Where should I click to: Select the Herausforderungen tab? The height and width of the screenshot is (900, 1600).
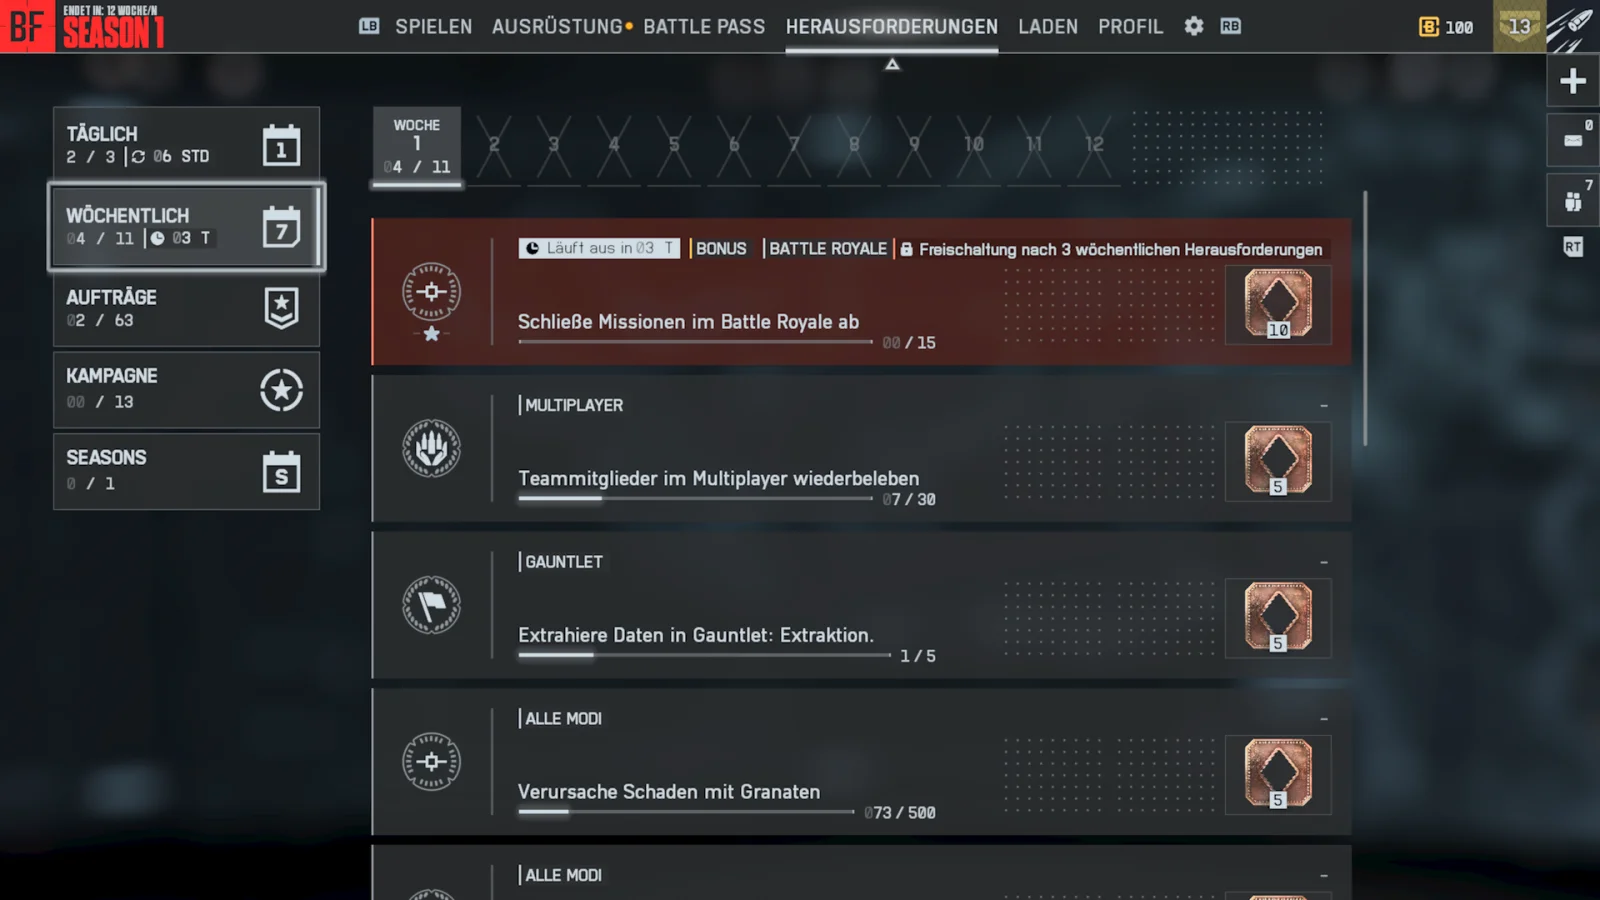coord(892,27)
